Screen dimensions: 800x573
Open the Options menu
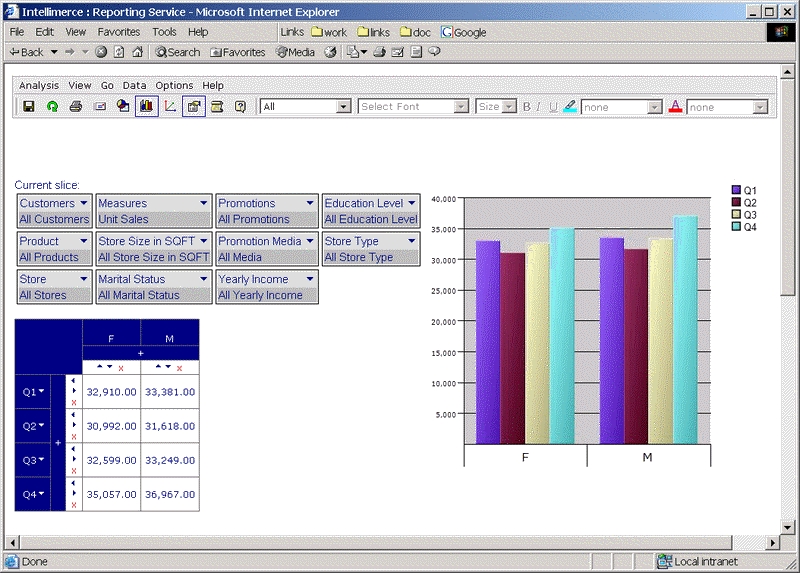(174, 85)
